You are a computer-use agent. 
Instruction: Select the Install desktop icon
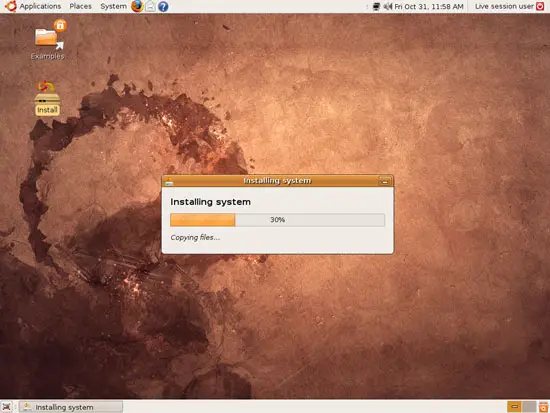pyautogui.click(x=47, y=98)
